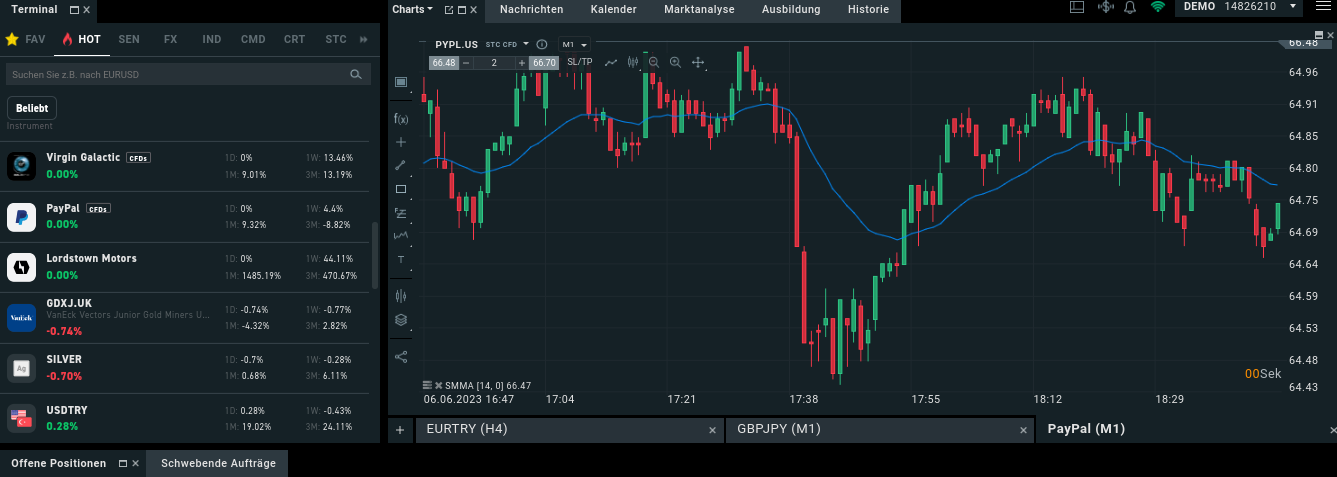
Task: Switch to line chart icon in top toolbar
Action: pos(611,62)
